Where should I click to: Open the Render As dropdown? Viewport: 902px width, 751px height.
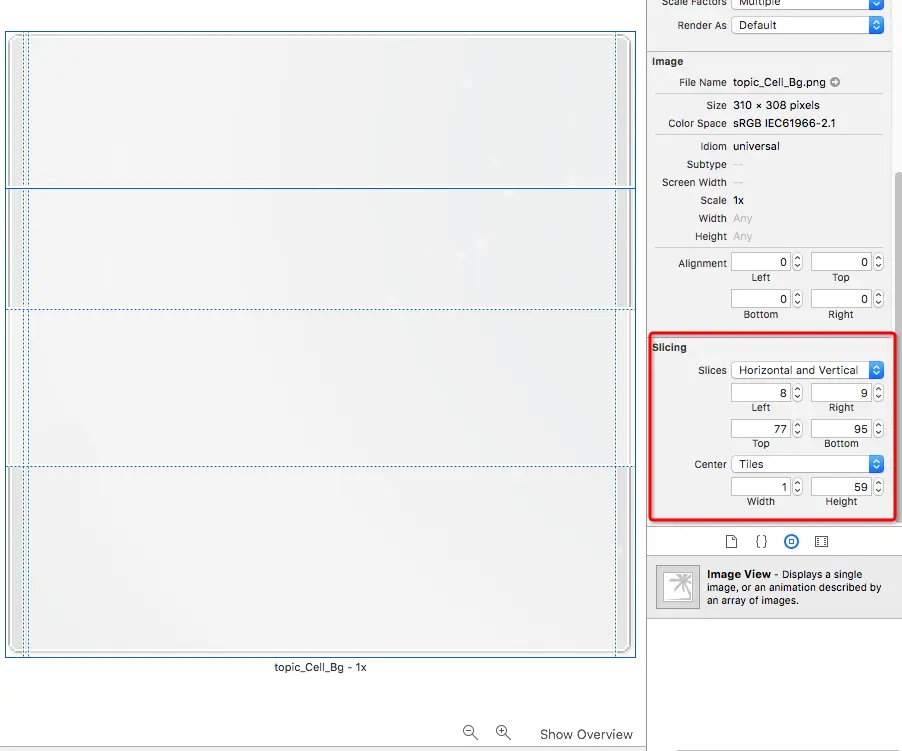coord(807,25)
